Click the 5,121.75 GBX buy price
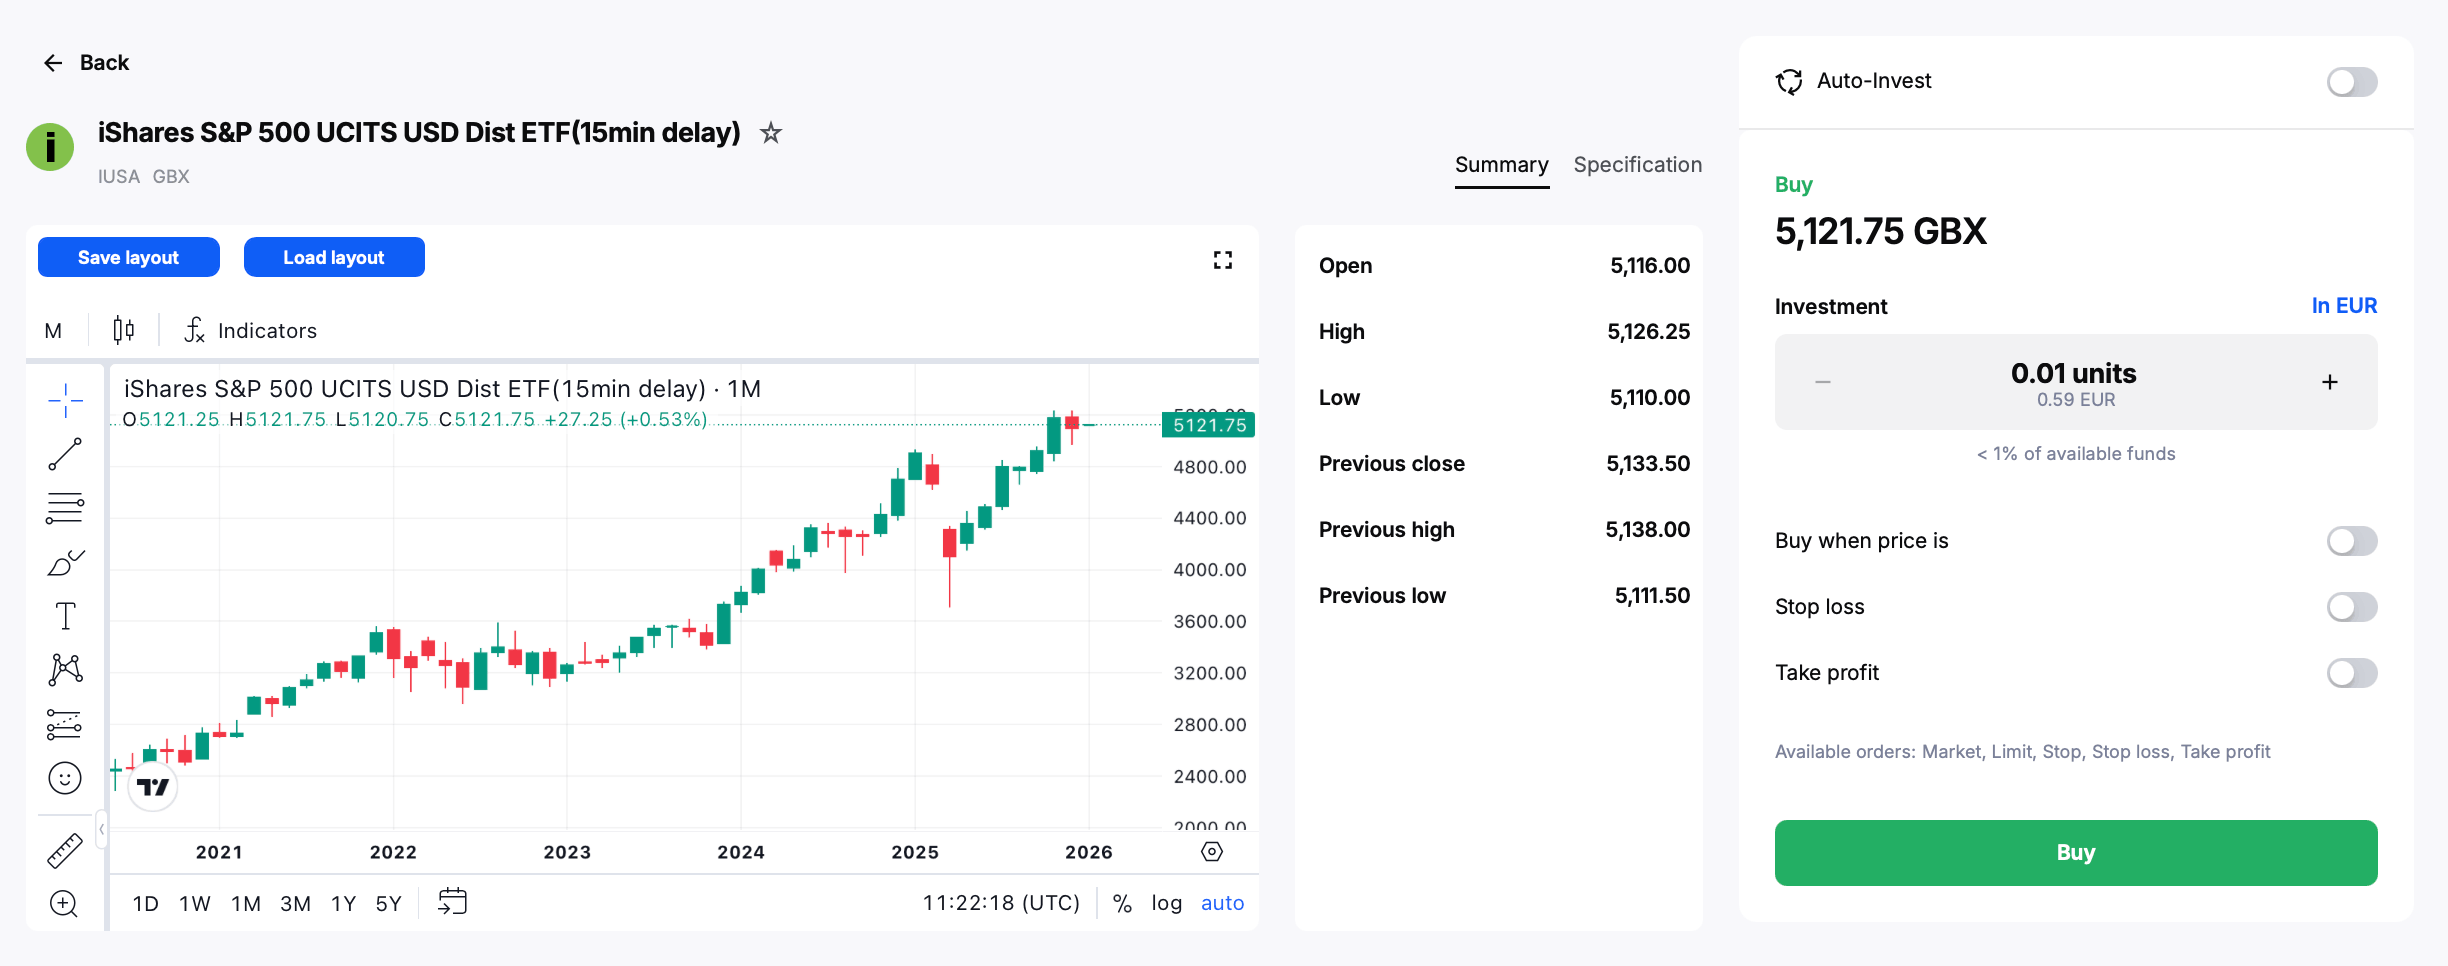Viewport: 2448px width, 966px height. point(1880,232)
